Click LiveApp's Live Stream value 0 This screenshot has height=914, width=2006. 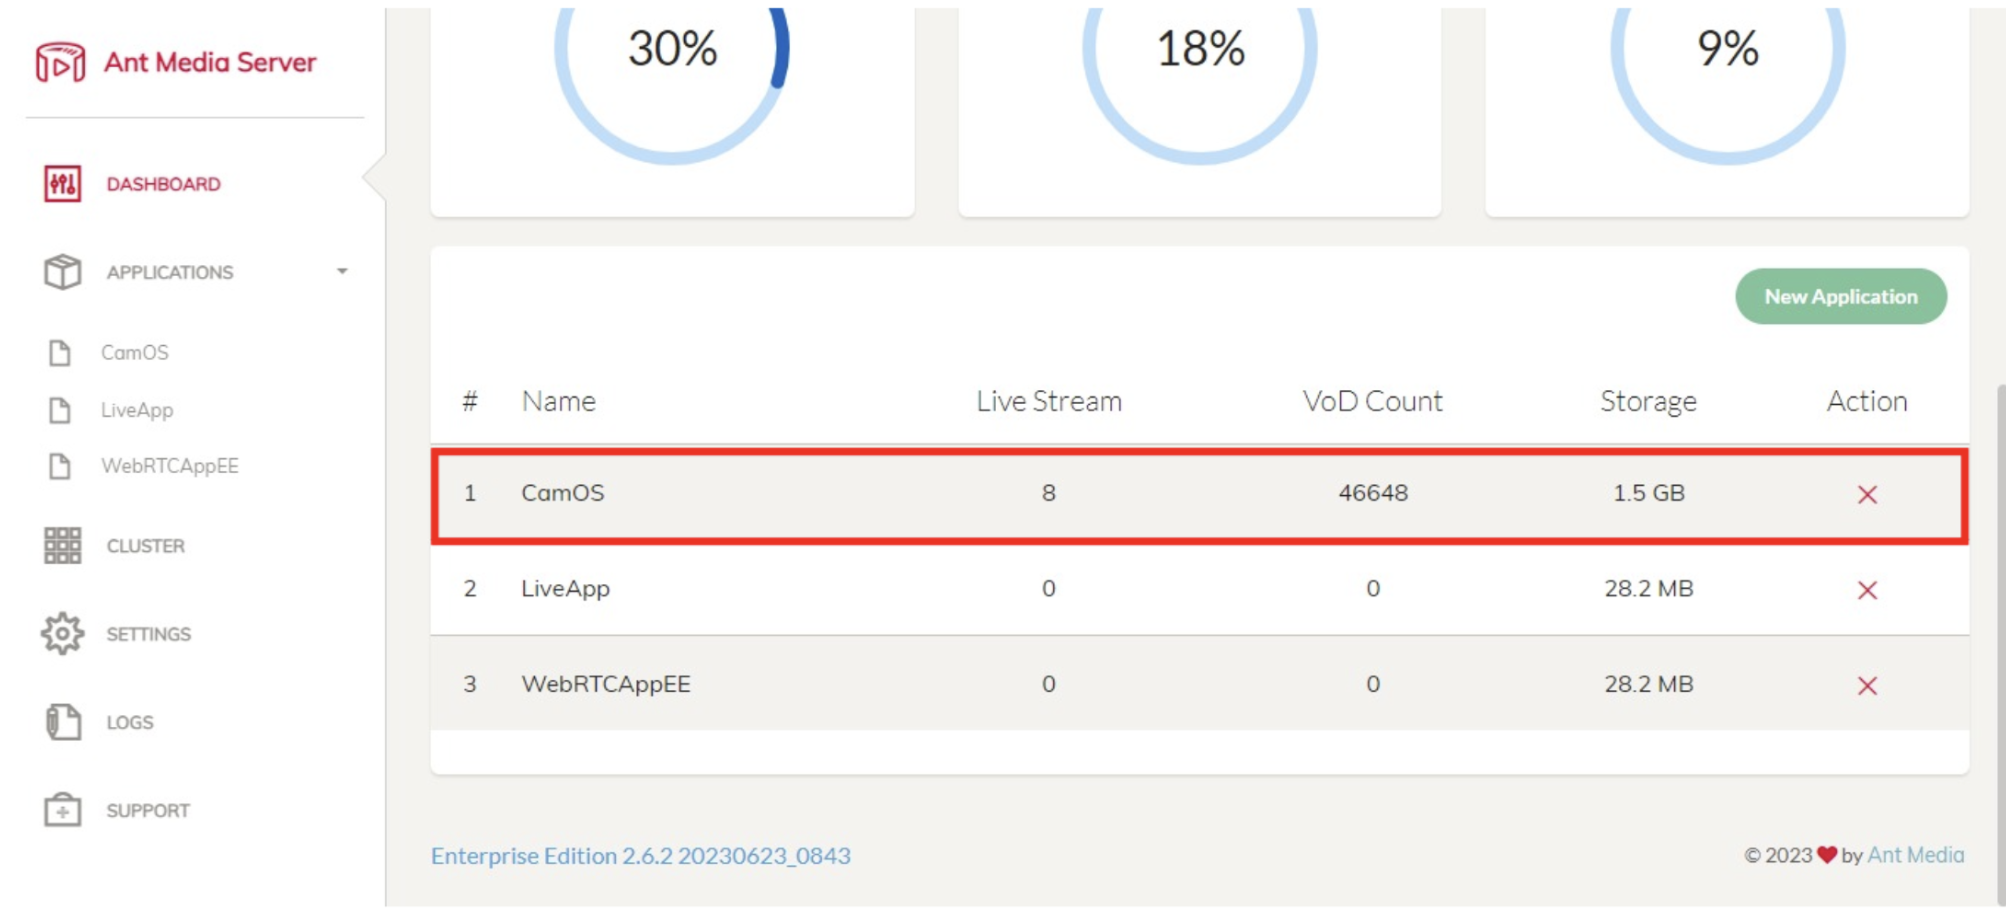pos(1048,589)
